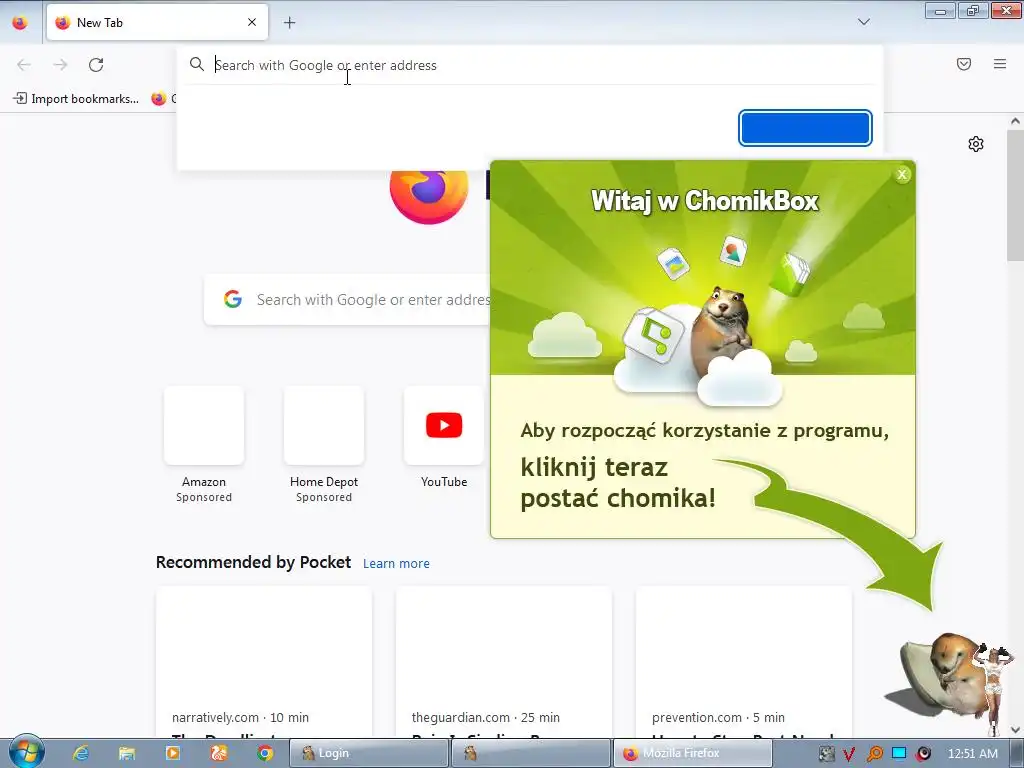Click the Google logo in search box

point(232,300)
